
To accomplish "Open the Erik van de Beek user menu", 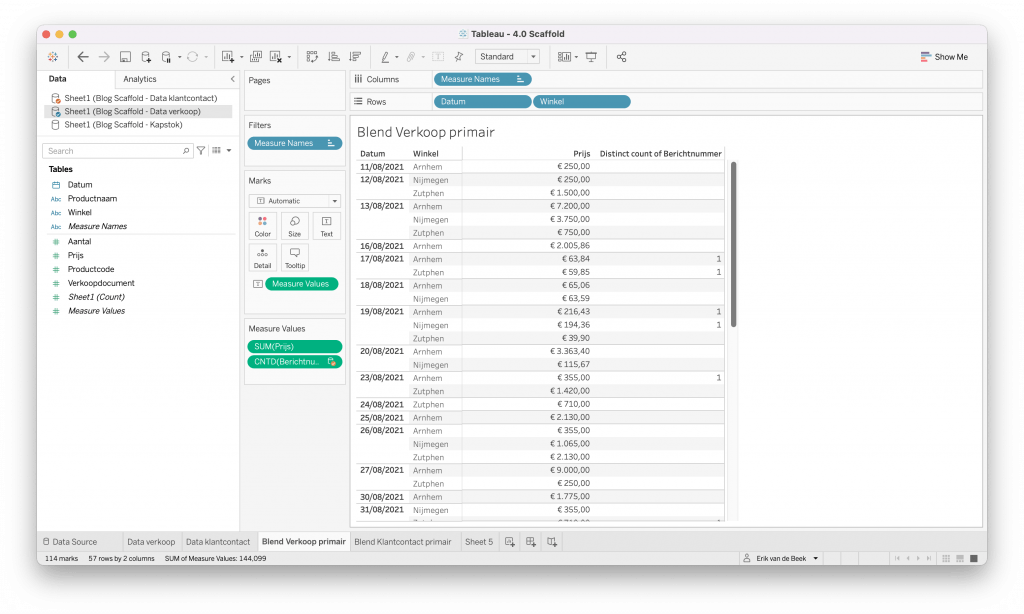I will (781, 558).
